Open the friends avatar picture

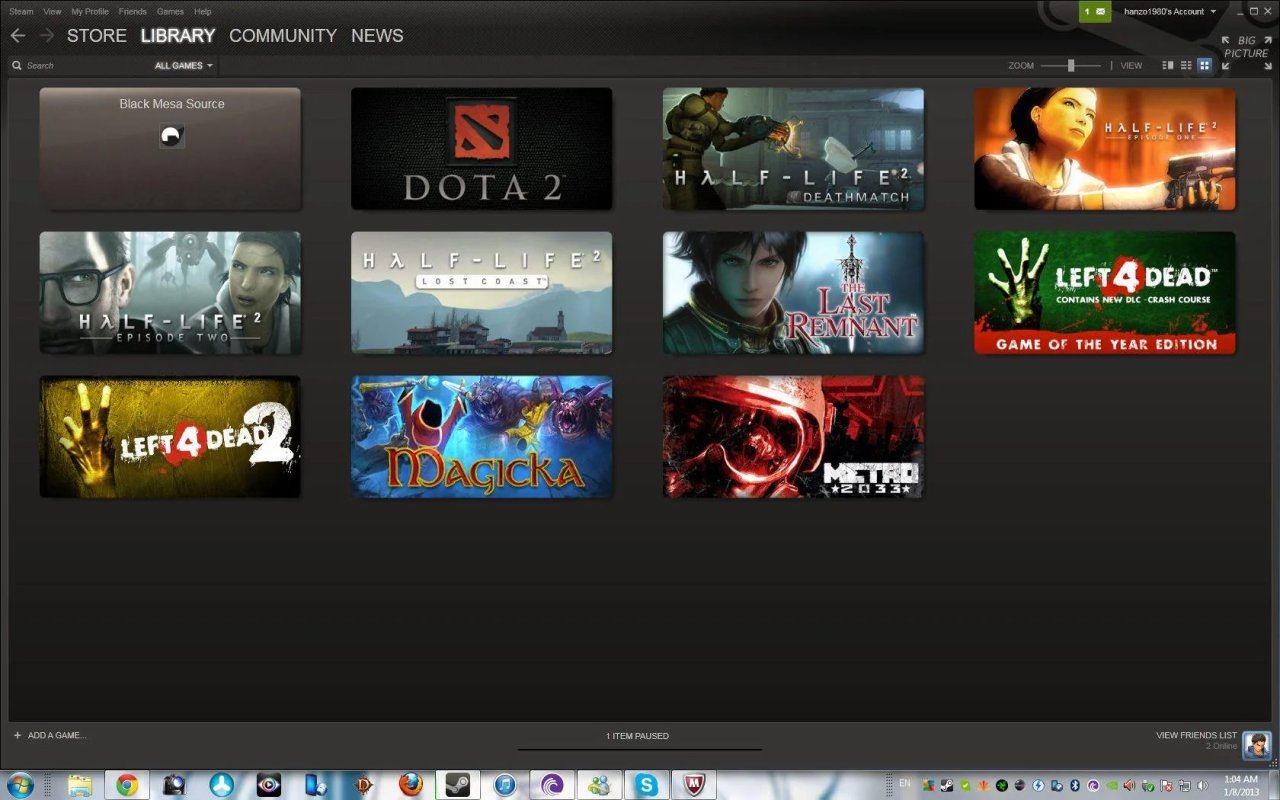[1256, 745]
